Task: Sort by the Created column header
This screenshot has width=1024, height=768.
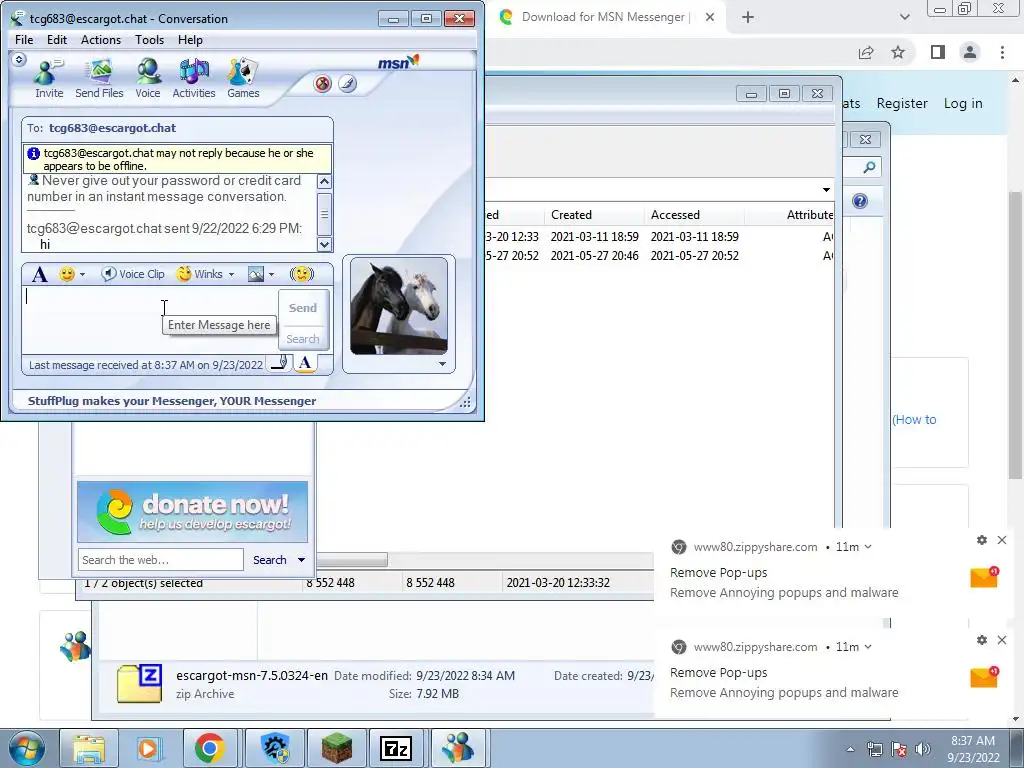Action: [x=596, y=215]
